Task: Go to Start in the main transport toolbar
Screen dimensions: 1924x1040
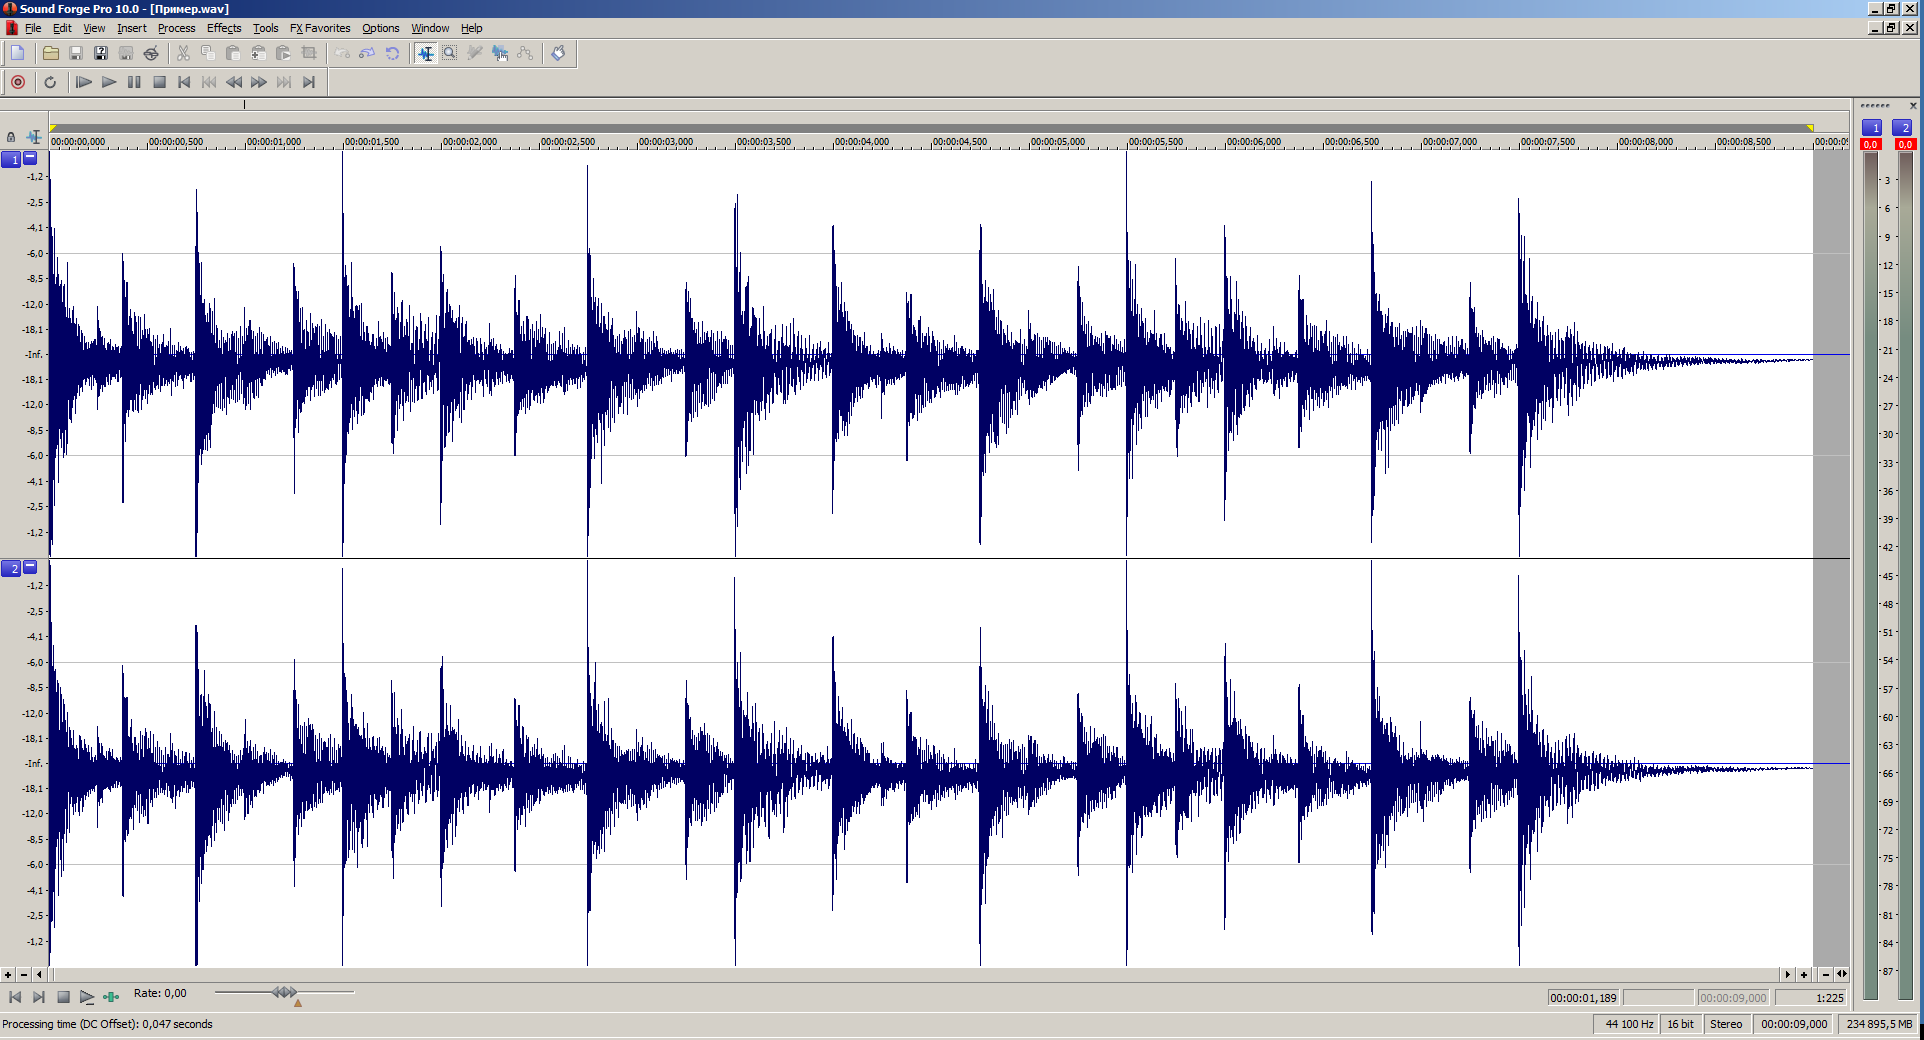Action: (x=184, y=82)
